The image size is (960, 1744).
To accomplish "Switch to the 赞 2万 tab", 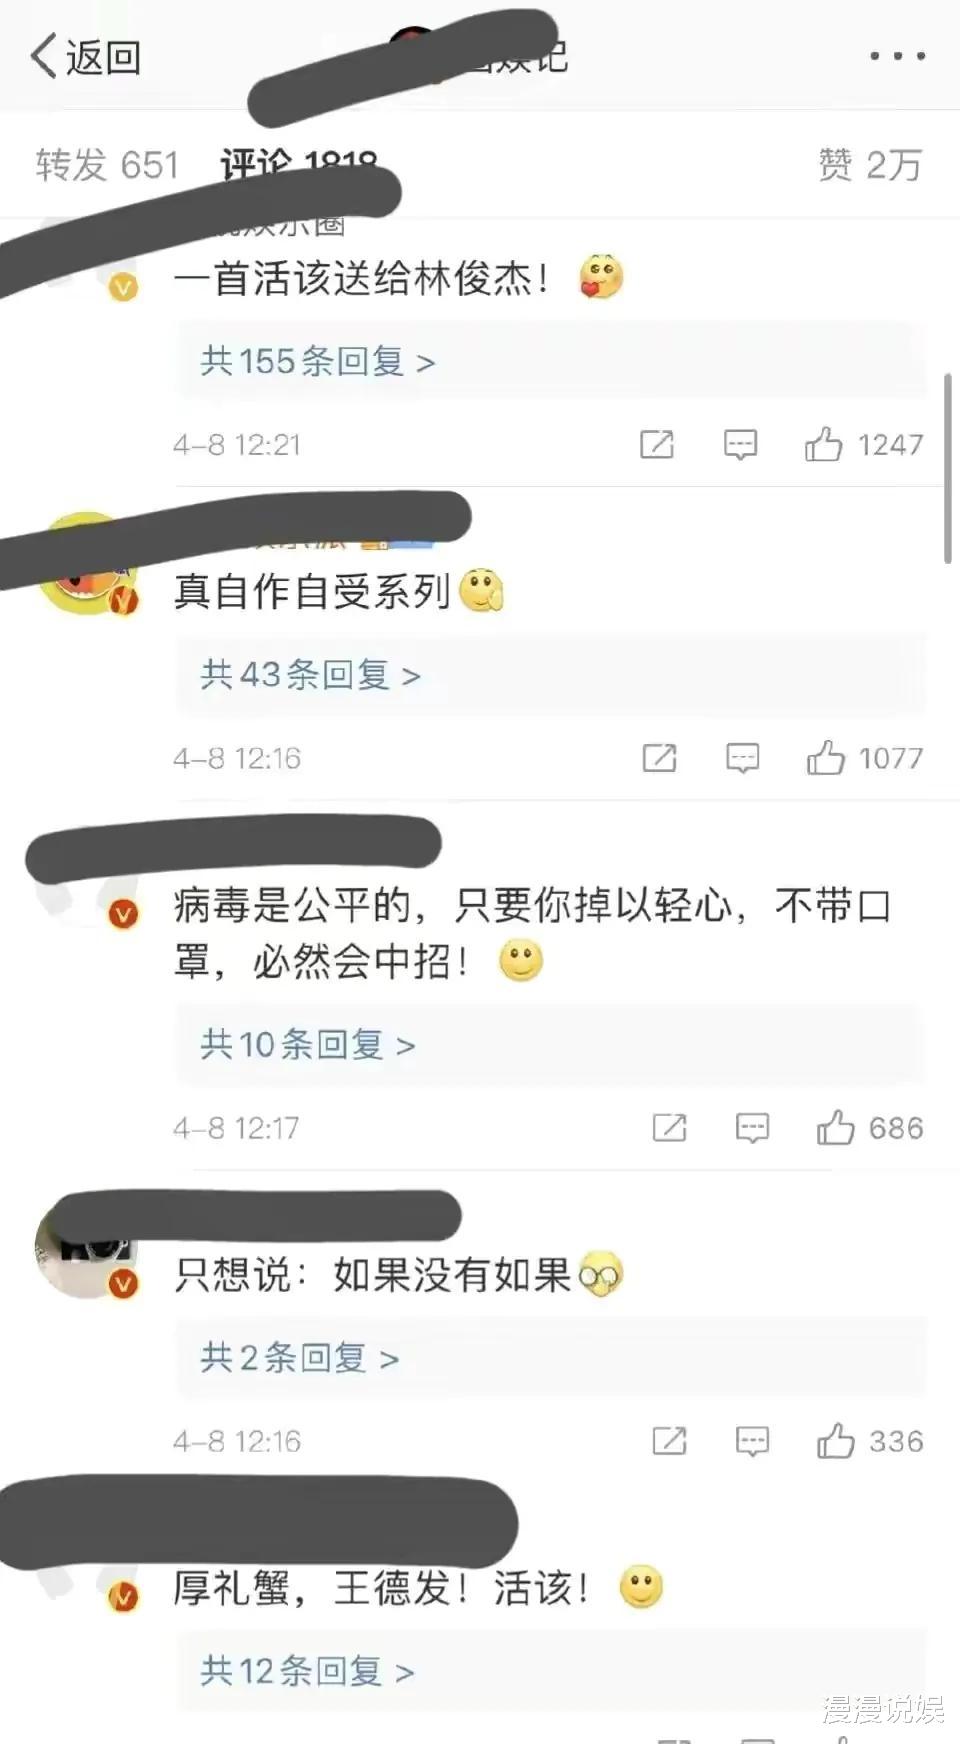I will point(870,165).
